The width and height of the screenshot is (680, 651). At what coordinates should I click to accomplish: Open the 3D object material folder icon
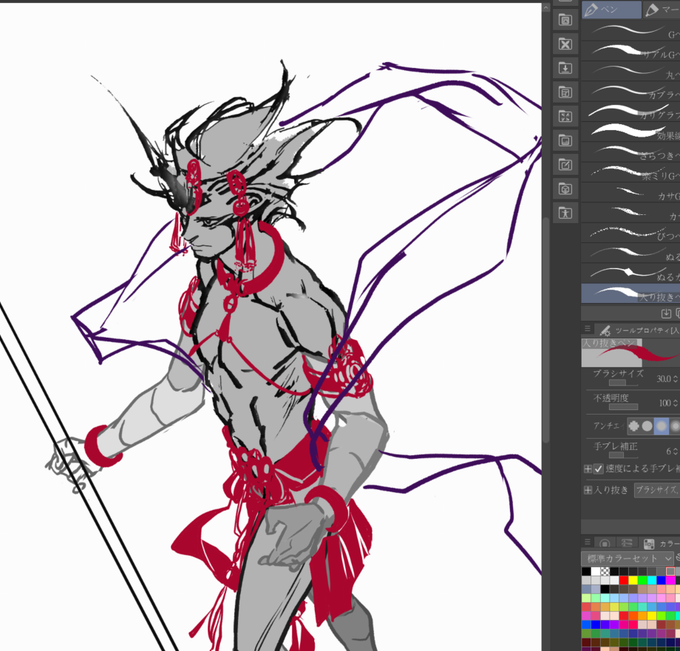[565, 189]
